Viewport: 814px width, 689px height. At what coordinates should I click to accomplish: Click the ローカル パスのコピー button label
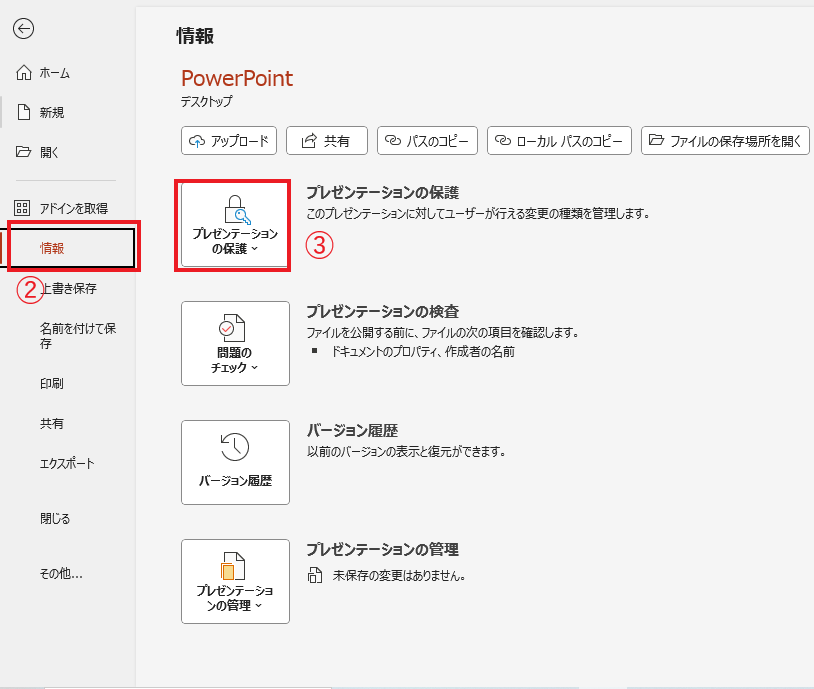(x=569, y=141)
